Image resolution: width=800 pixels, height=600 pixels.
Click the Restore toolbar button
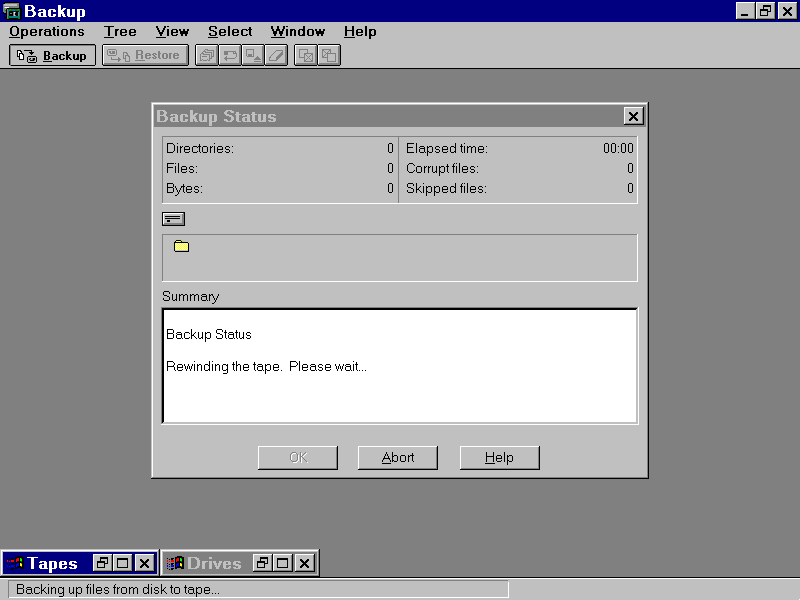pyautogui.click(x=145, y=56)
